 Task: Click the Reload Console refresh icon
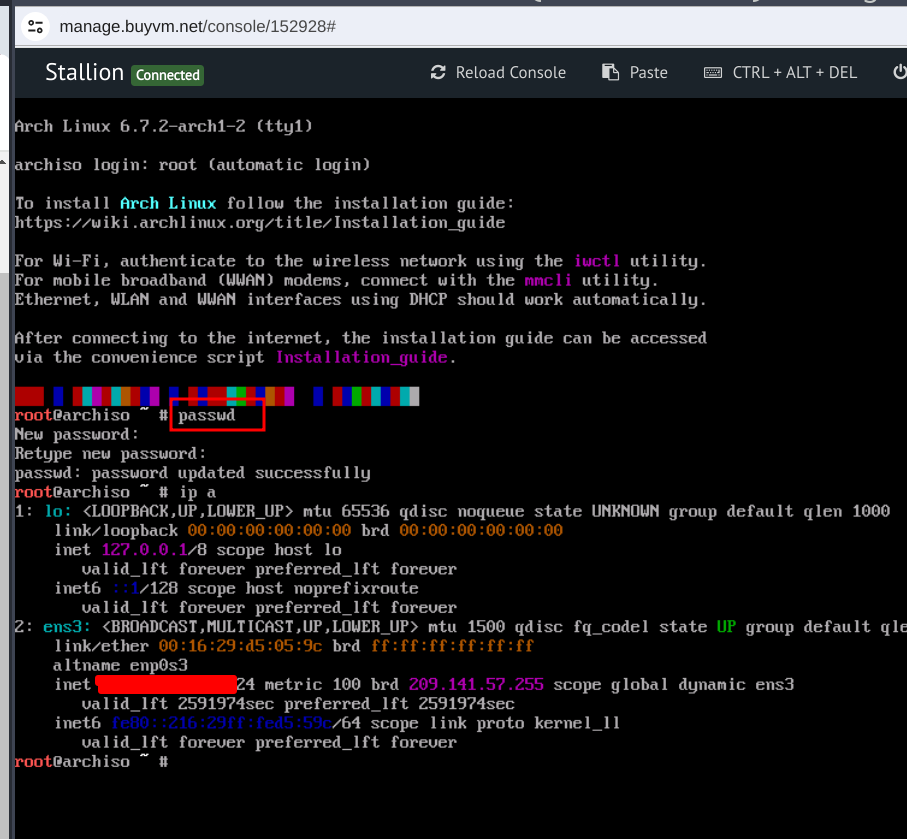tap(438, 73)
